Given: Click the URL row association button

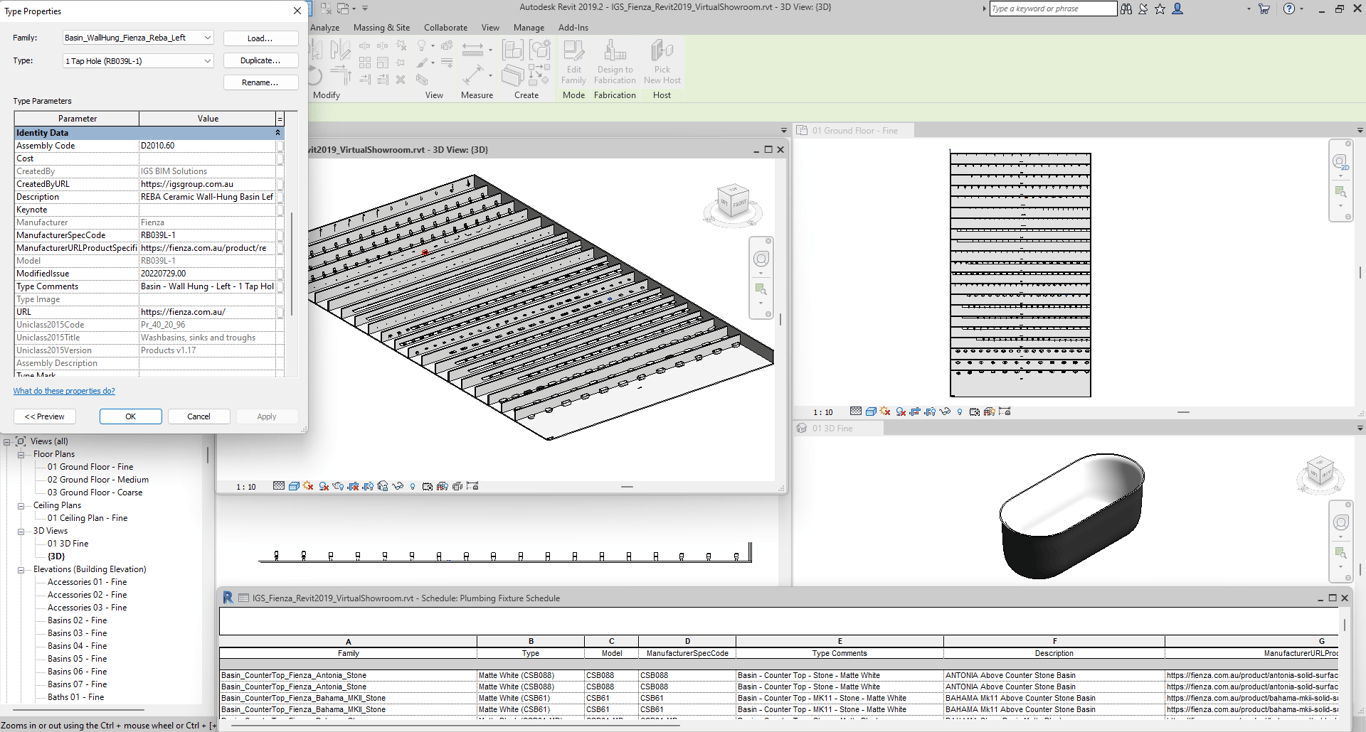Looking at the screenshot, I should (280, 312).
